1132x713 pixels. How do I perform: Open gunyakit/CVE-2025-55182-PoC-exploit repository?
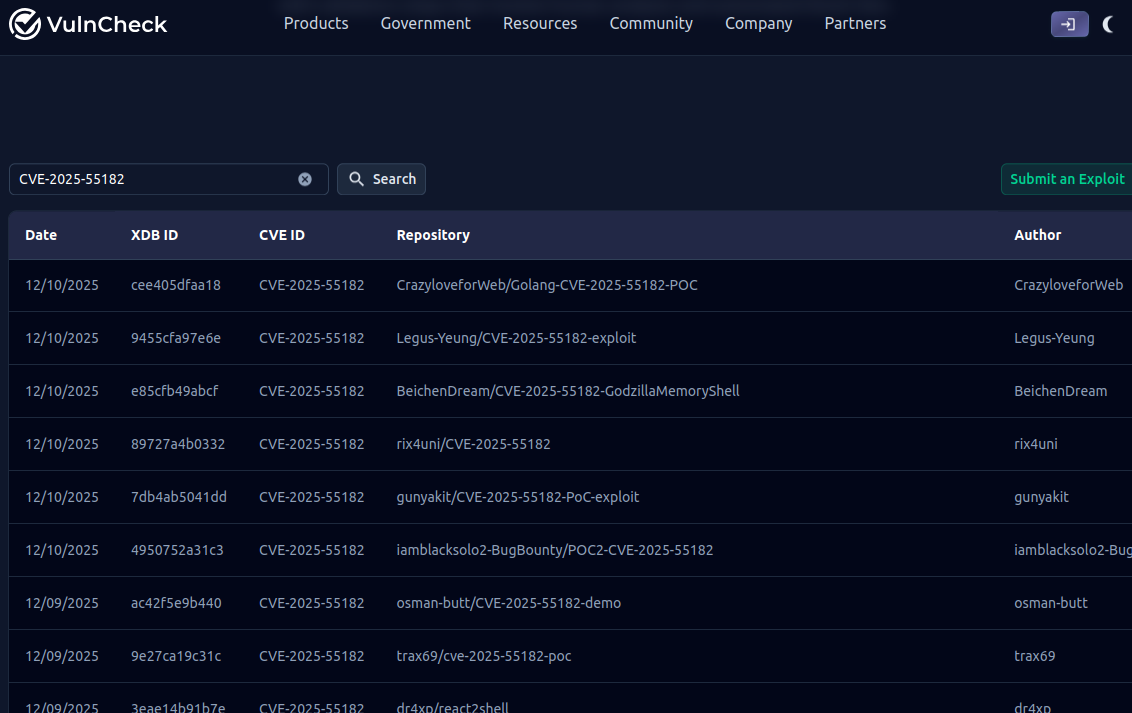518,497
